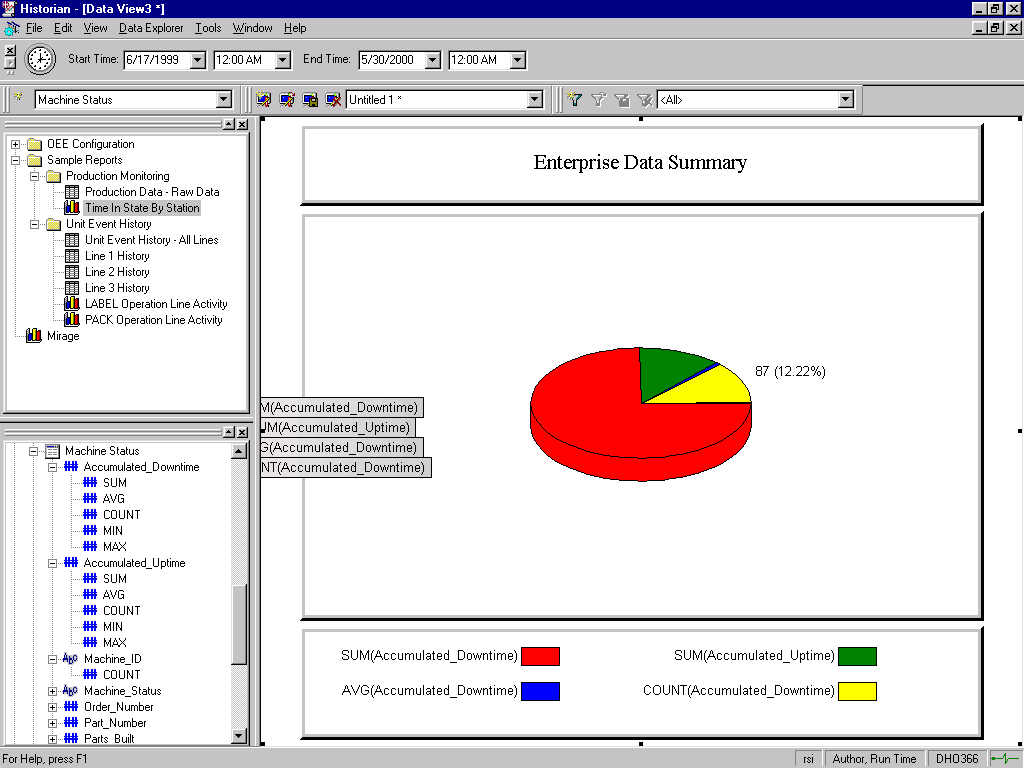Collapse the Accumulated_Downtime field node
The height and width of the screenshot is (768, 1024).
coord(53,467)
